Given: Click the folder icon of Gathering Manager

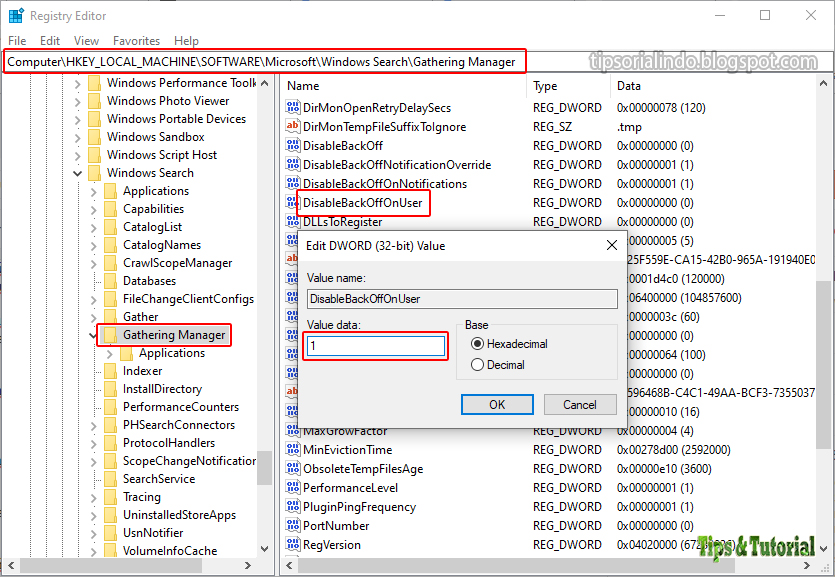Looking at the screenshot, I should [110, 335].
